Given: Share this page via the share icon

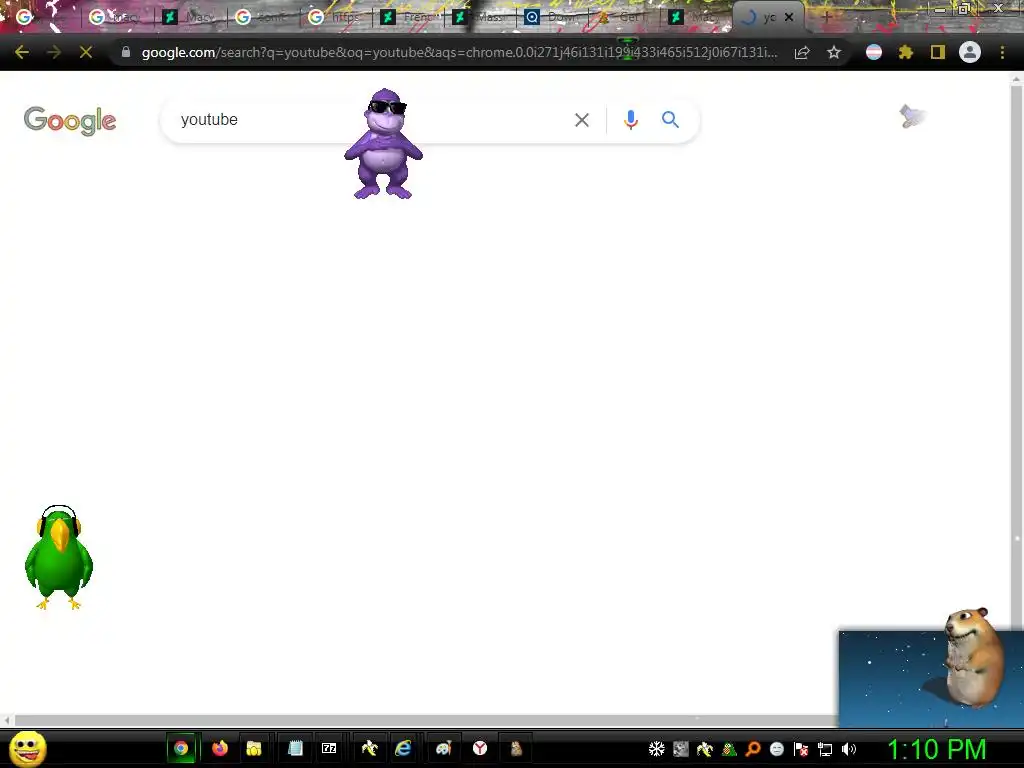Looking at the screenshot, I should pyautogui.click(x=802, y=52).
